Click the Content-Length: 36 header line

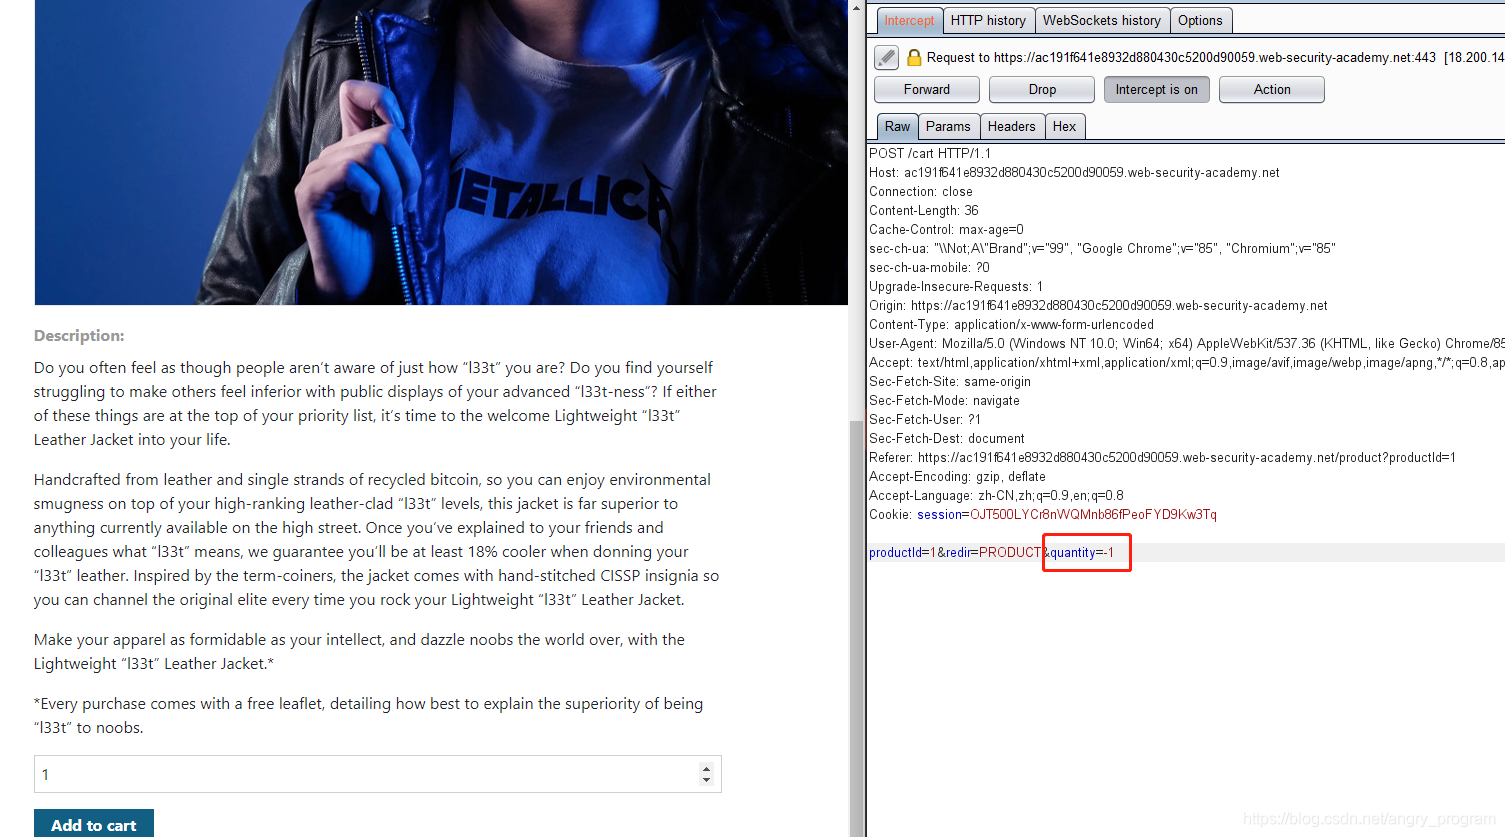[x=924, y=210]
